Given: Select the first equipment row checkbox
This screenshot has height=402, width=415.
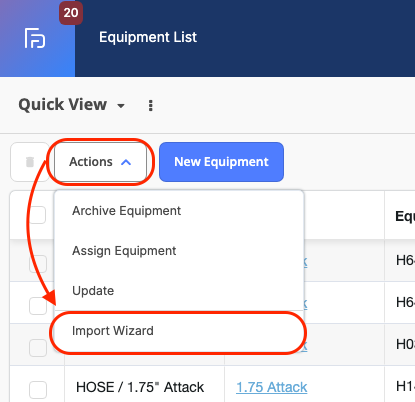Looking at the screenshot, I should coord(38,264).
